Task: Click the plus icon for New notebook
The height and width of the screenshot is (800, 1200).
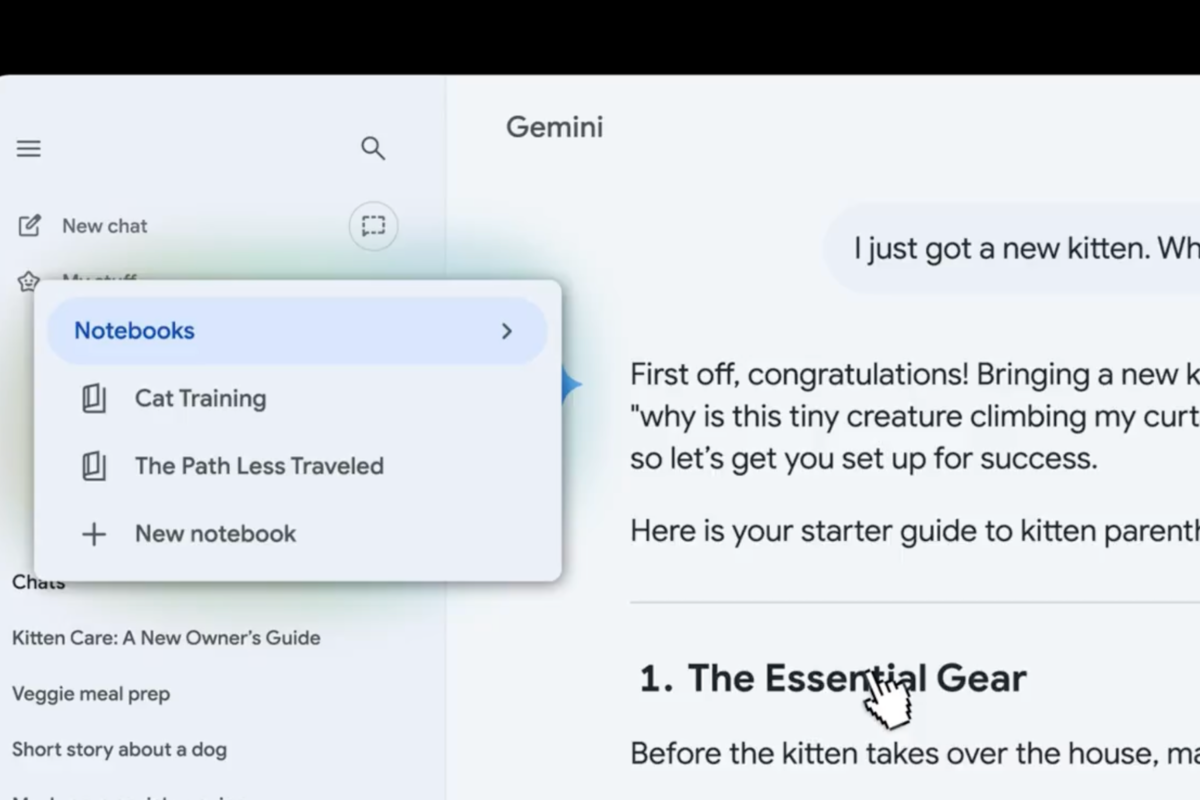Action: pos(94,534)
